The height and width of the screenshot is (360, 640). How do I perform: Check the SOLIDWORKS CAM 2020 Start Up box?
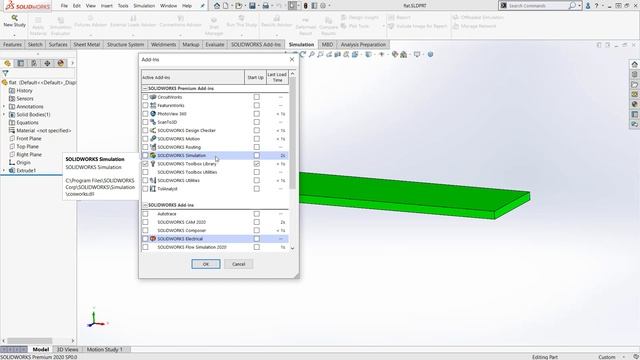click(256, 222)
